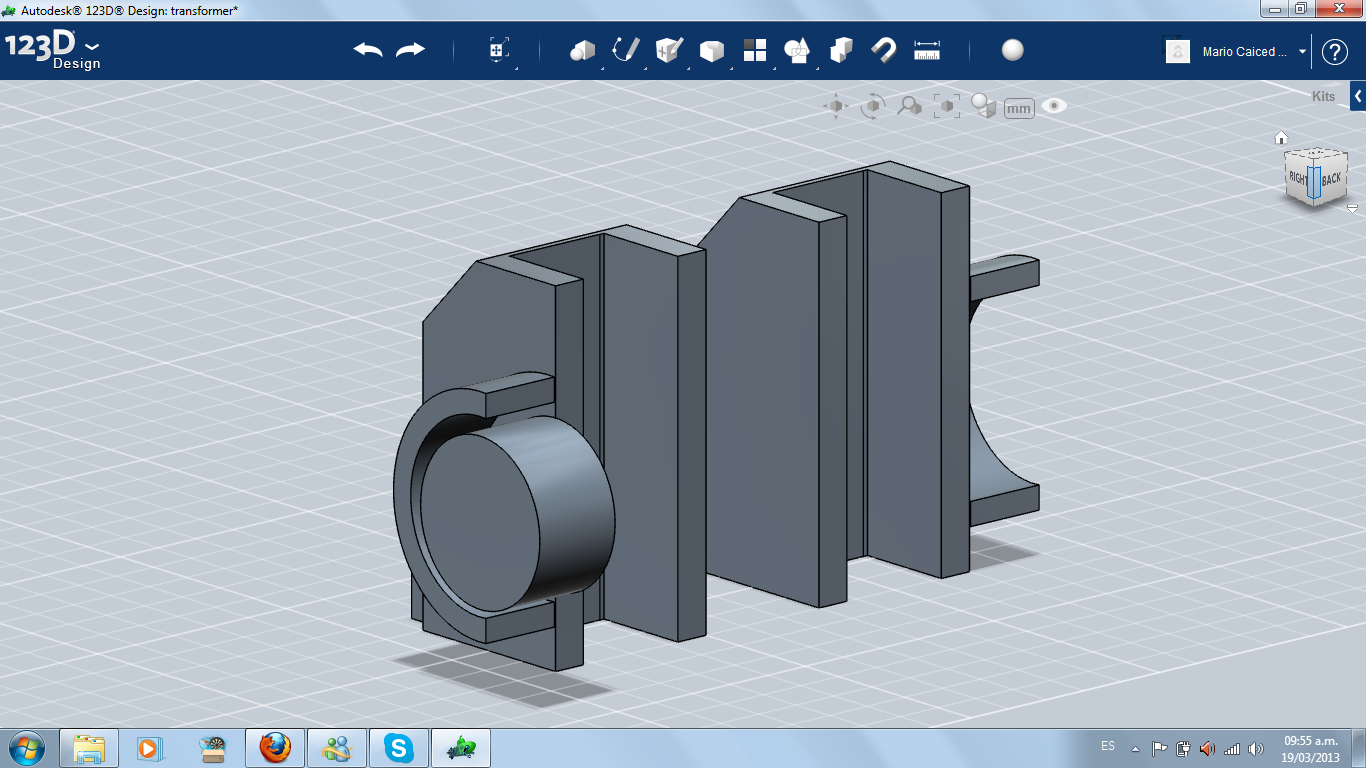This screenshot has height=768, width=1366.
Task: Select the Measure ruler tool
Action: pyautogui.click(x=927, y=50)
